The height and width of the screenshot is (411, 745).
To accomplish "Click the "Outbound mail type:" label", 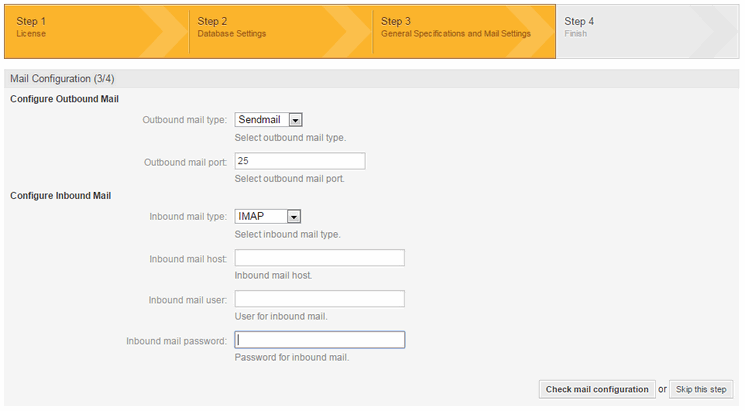I will pos(185,120).
